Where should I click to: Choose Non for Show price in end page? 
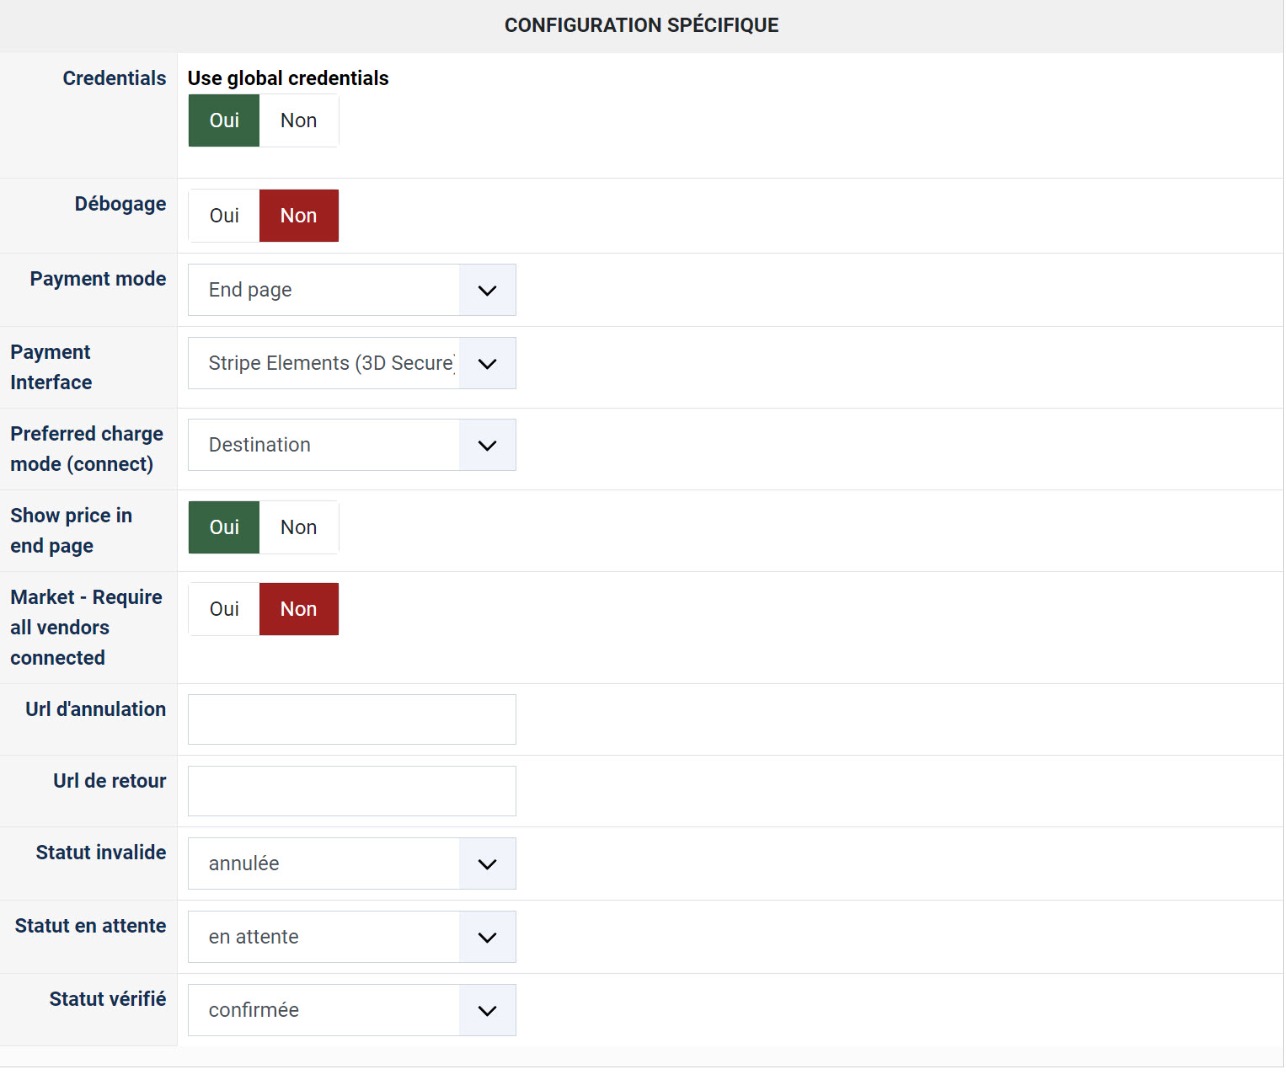click(298, 528)
